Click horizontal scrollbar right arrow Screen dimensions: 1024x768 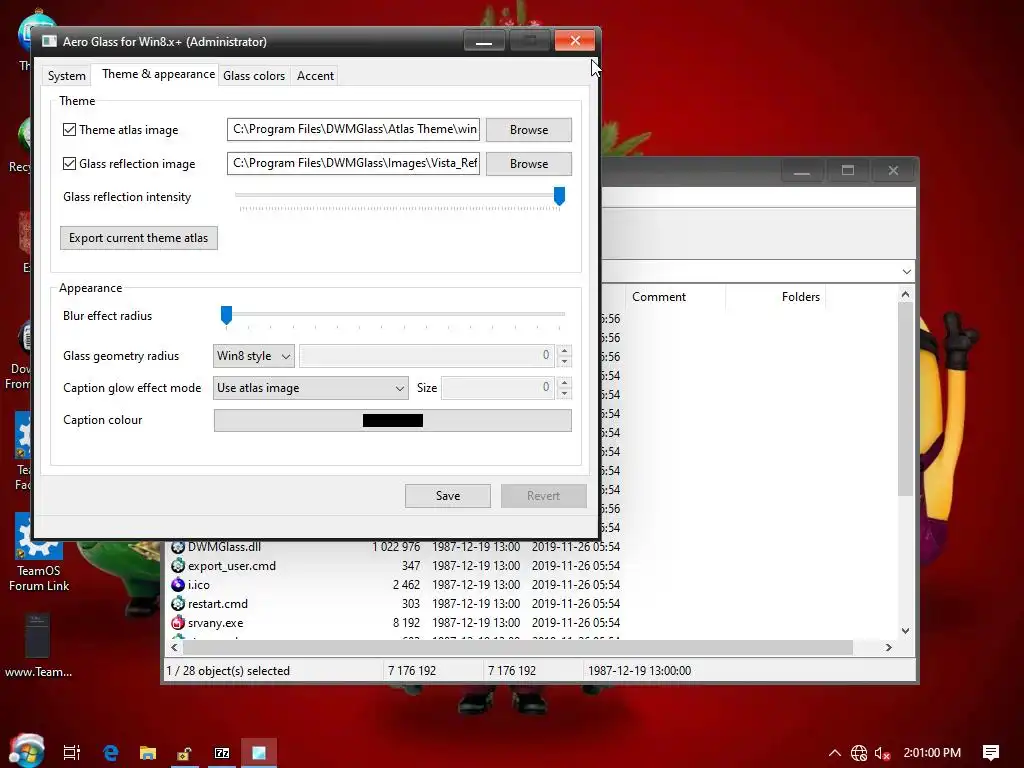(888, 647)
